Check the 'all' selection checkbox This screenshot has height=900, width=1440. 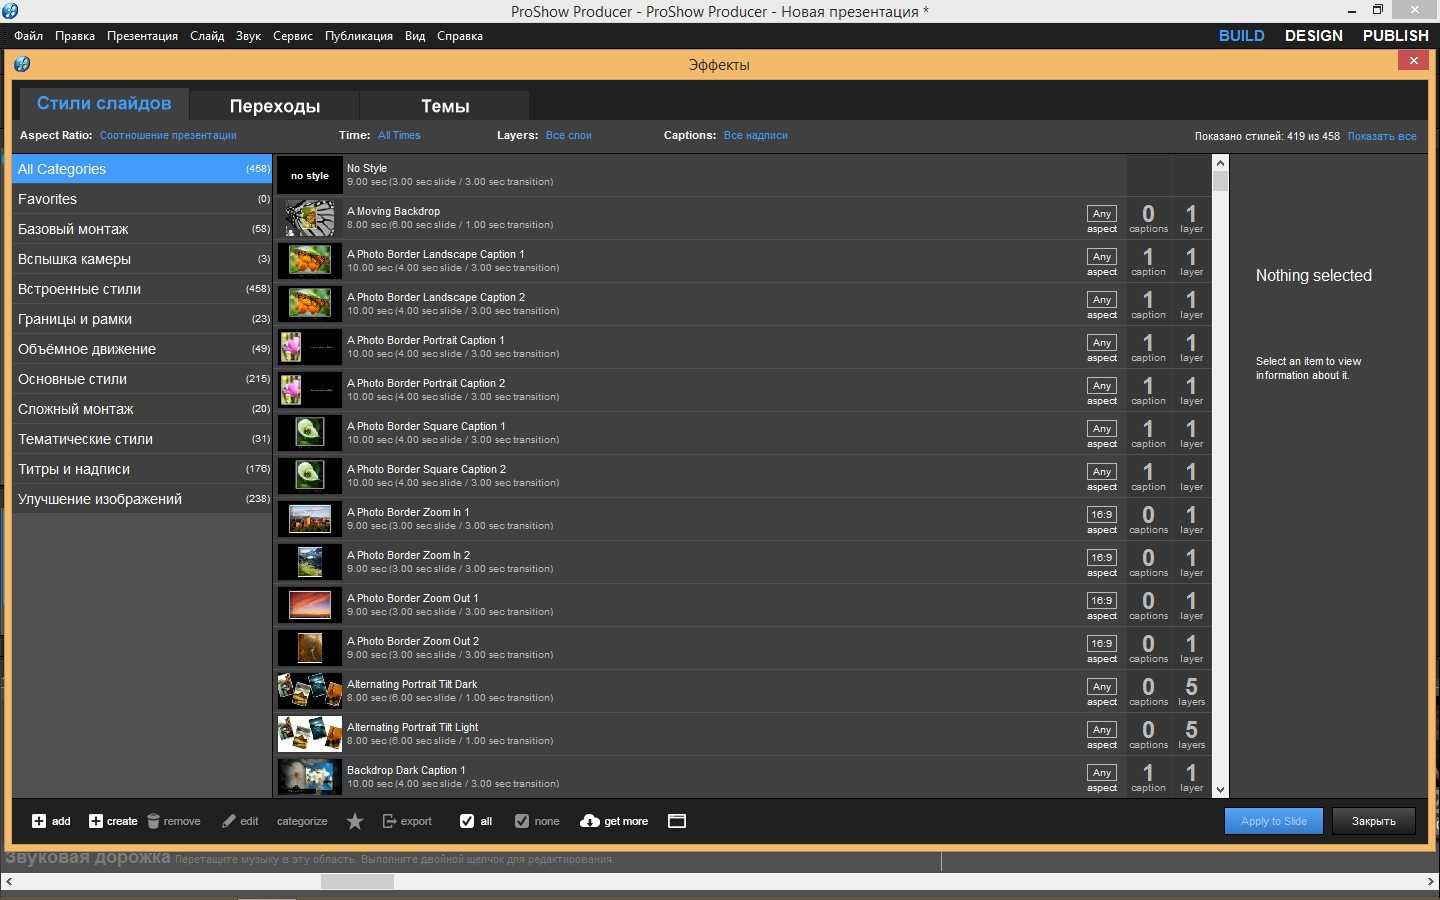tap(467, 821)
